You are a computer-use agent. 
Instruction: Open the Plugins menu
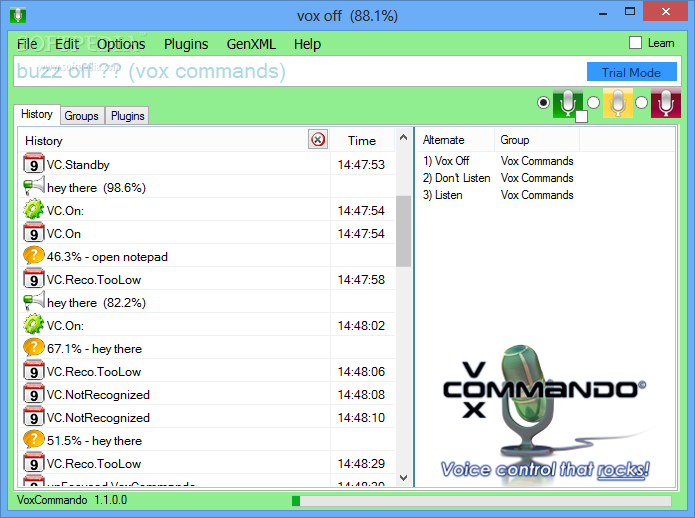[186, 44]
